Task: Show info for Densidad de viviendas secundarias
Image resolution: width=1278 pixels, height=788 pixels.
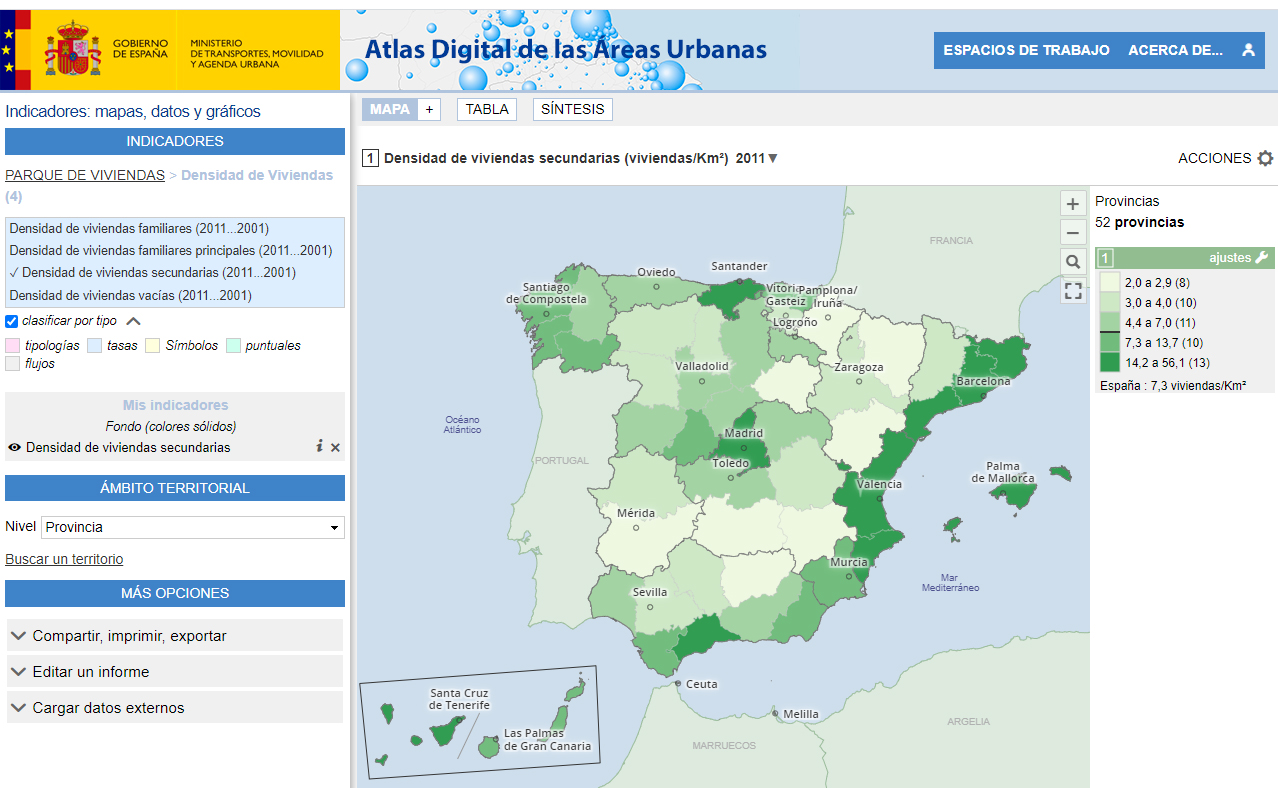Action: [x=319, y=447]
